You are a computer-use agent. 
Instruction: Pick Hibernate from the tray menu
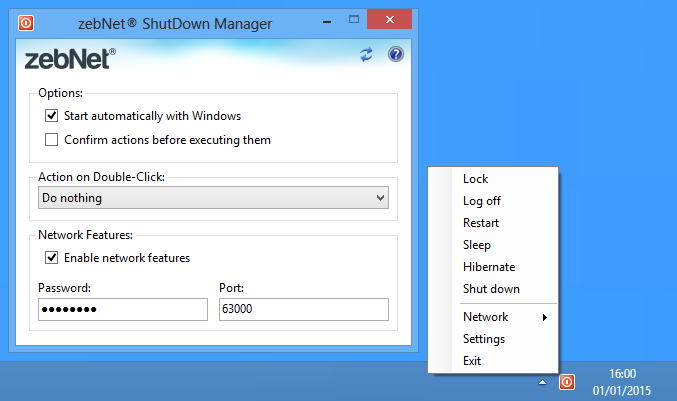488,267
